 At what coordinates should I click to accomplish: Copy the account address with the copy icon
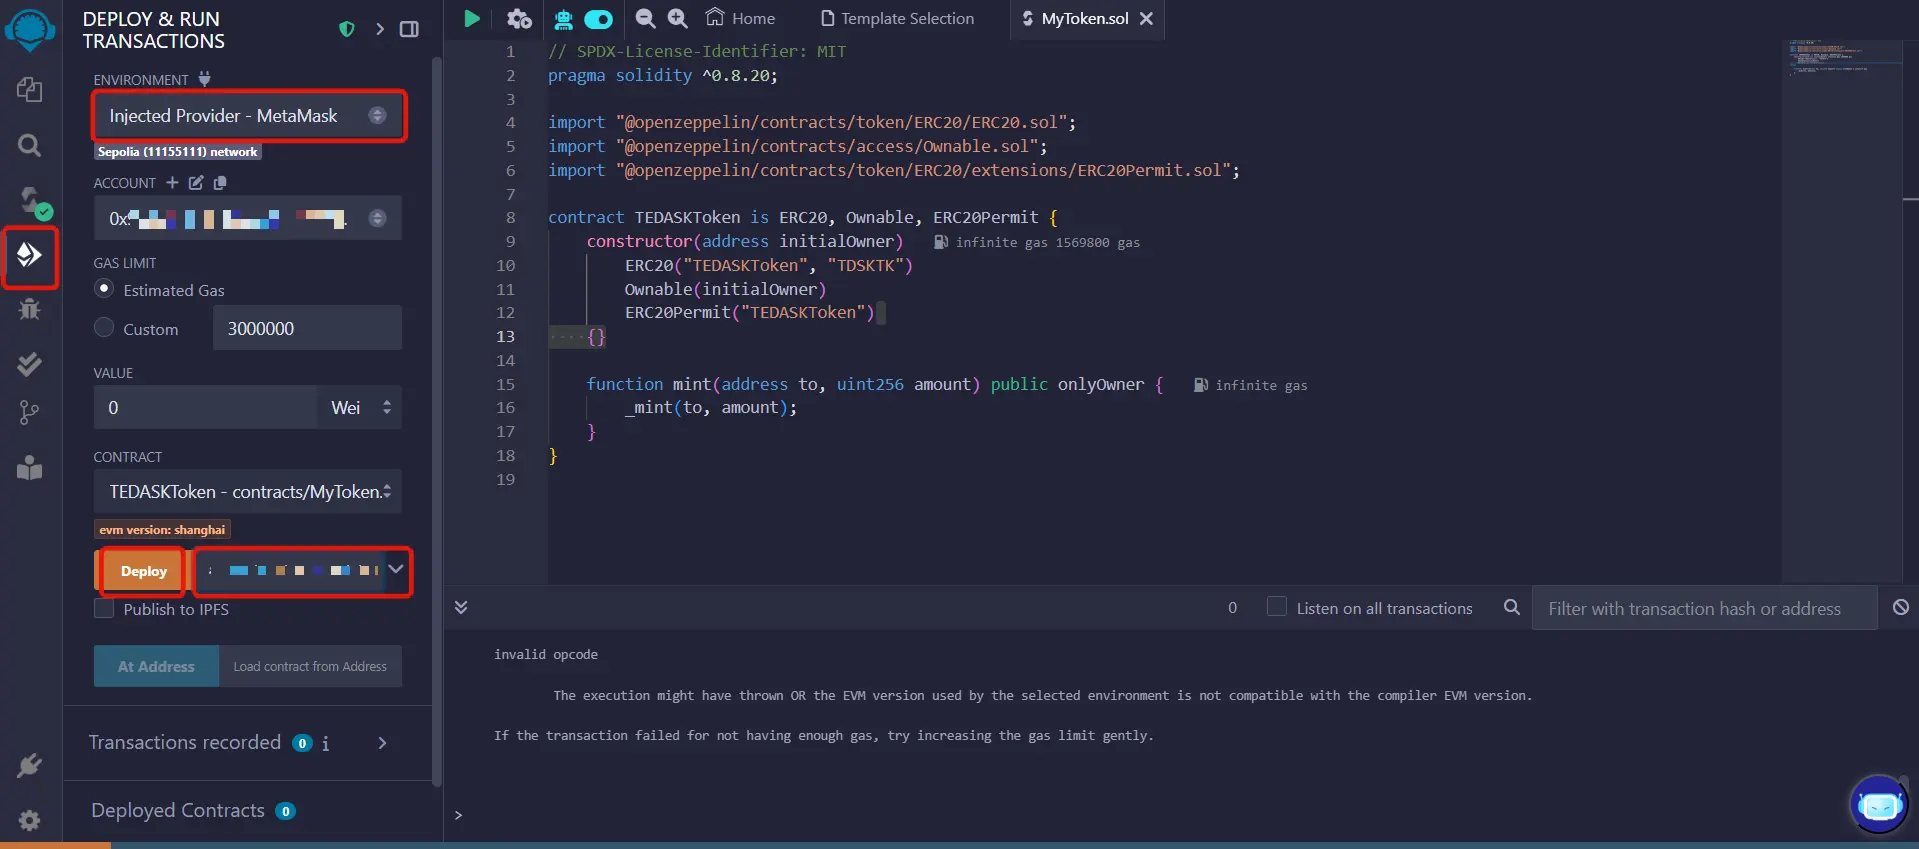point(220,182)
